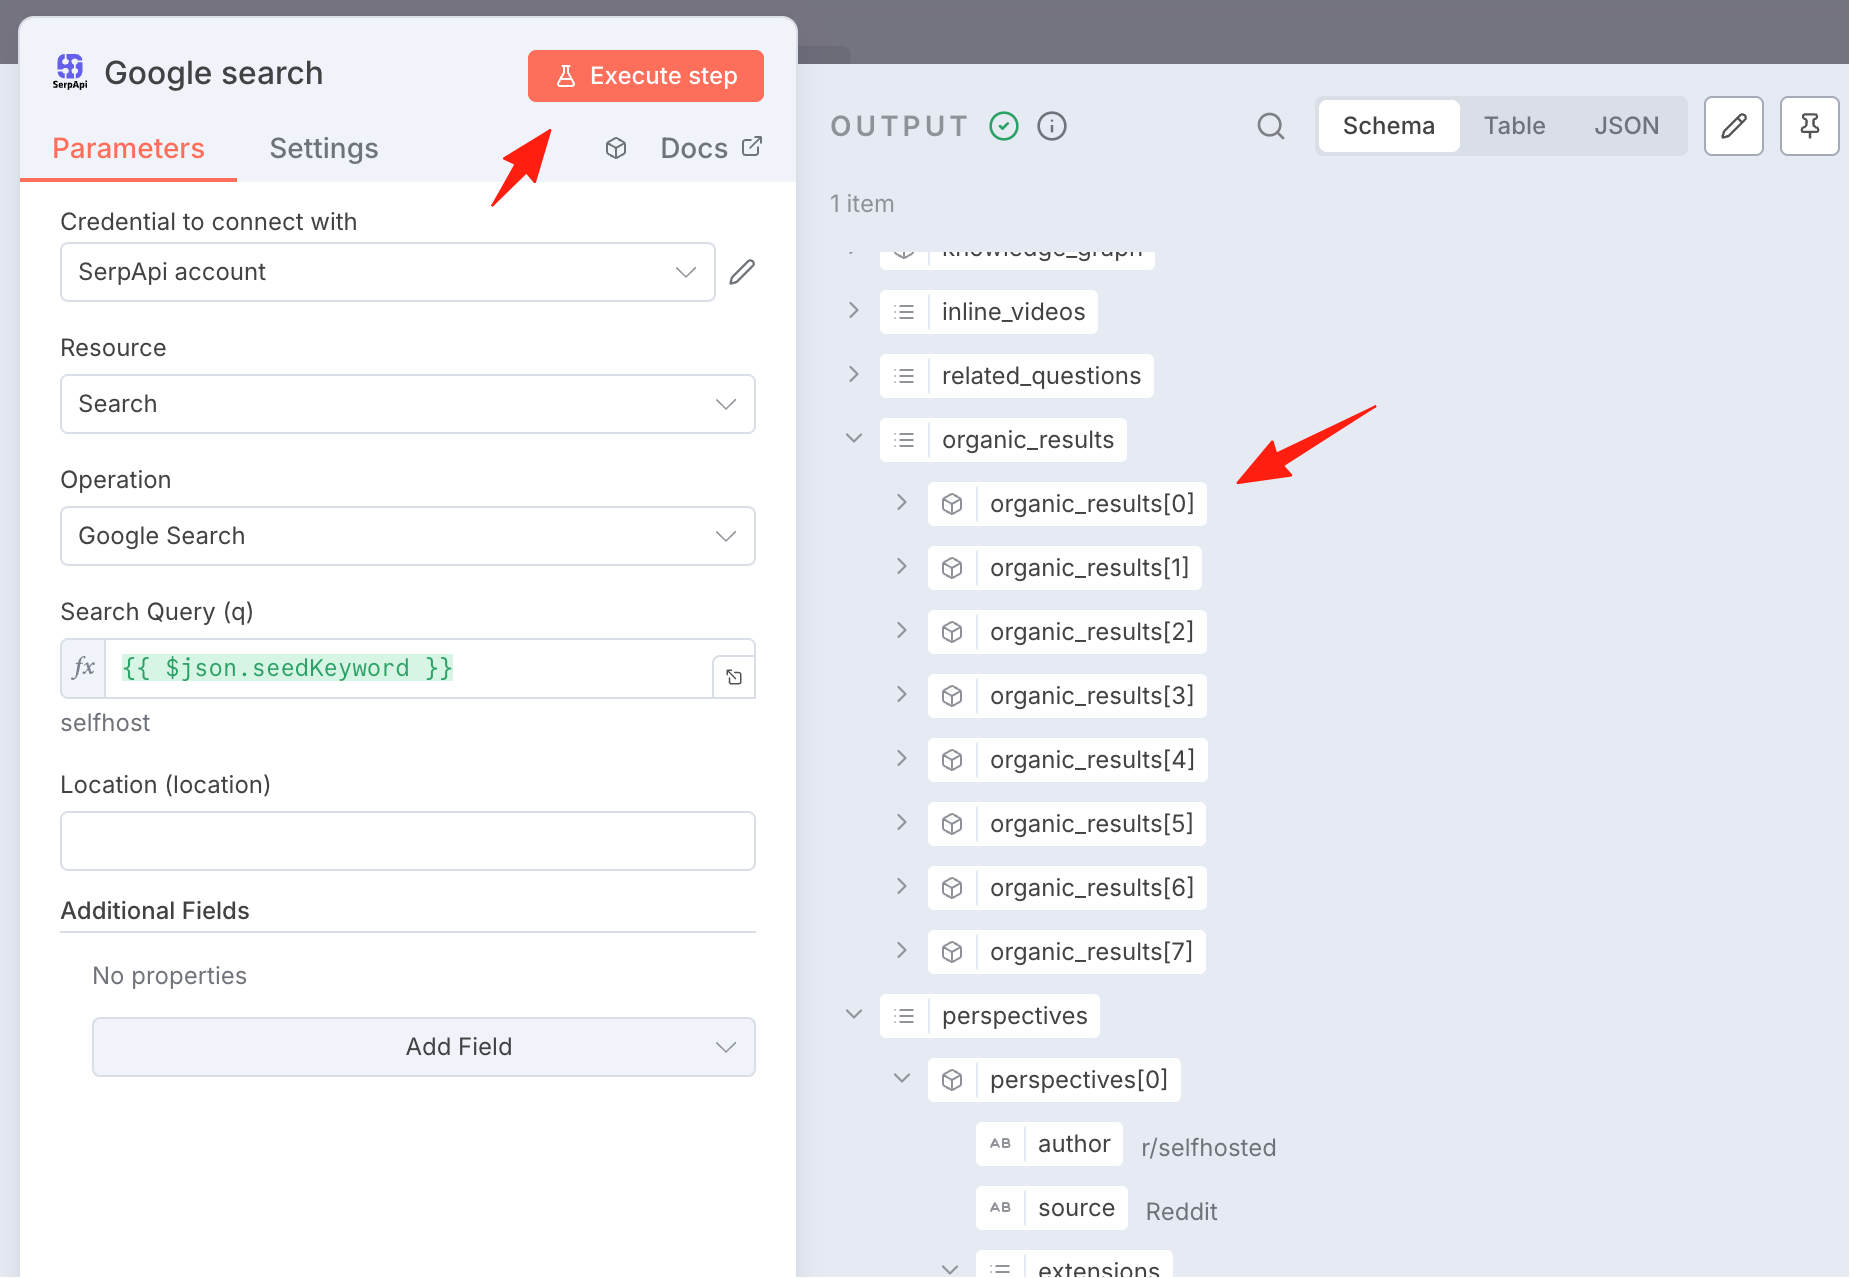Viewport: 1850px width, 1278px height.
Task: Open the Docs external link
Action: point(712,148)
